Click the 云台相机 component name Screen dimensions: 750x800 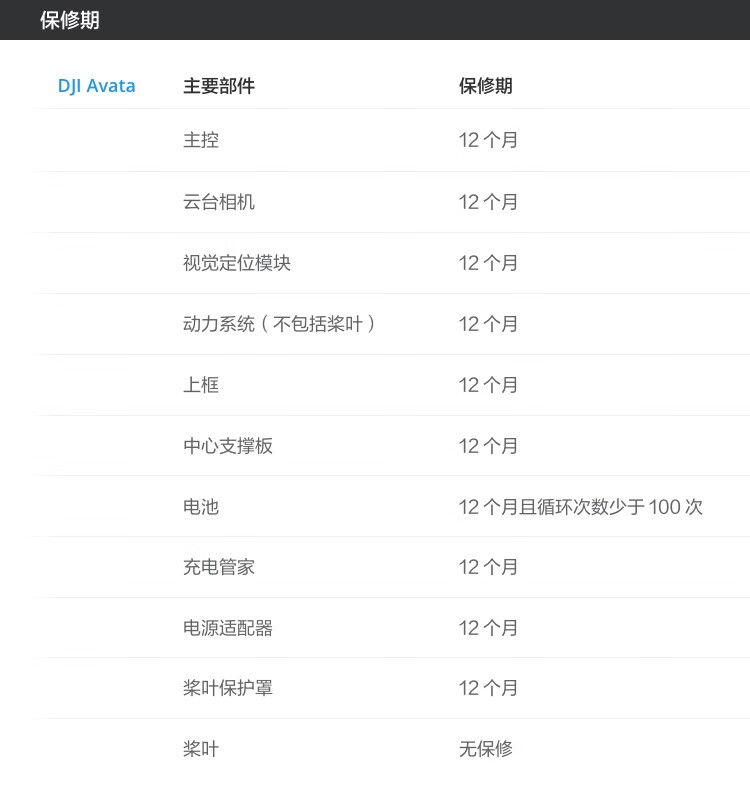pos(219,202)
